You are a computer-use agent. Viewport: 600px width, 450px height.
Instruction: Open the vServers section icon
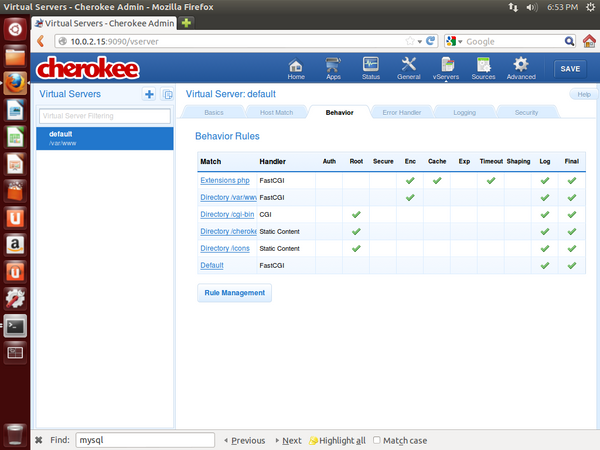pos(446,68)
